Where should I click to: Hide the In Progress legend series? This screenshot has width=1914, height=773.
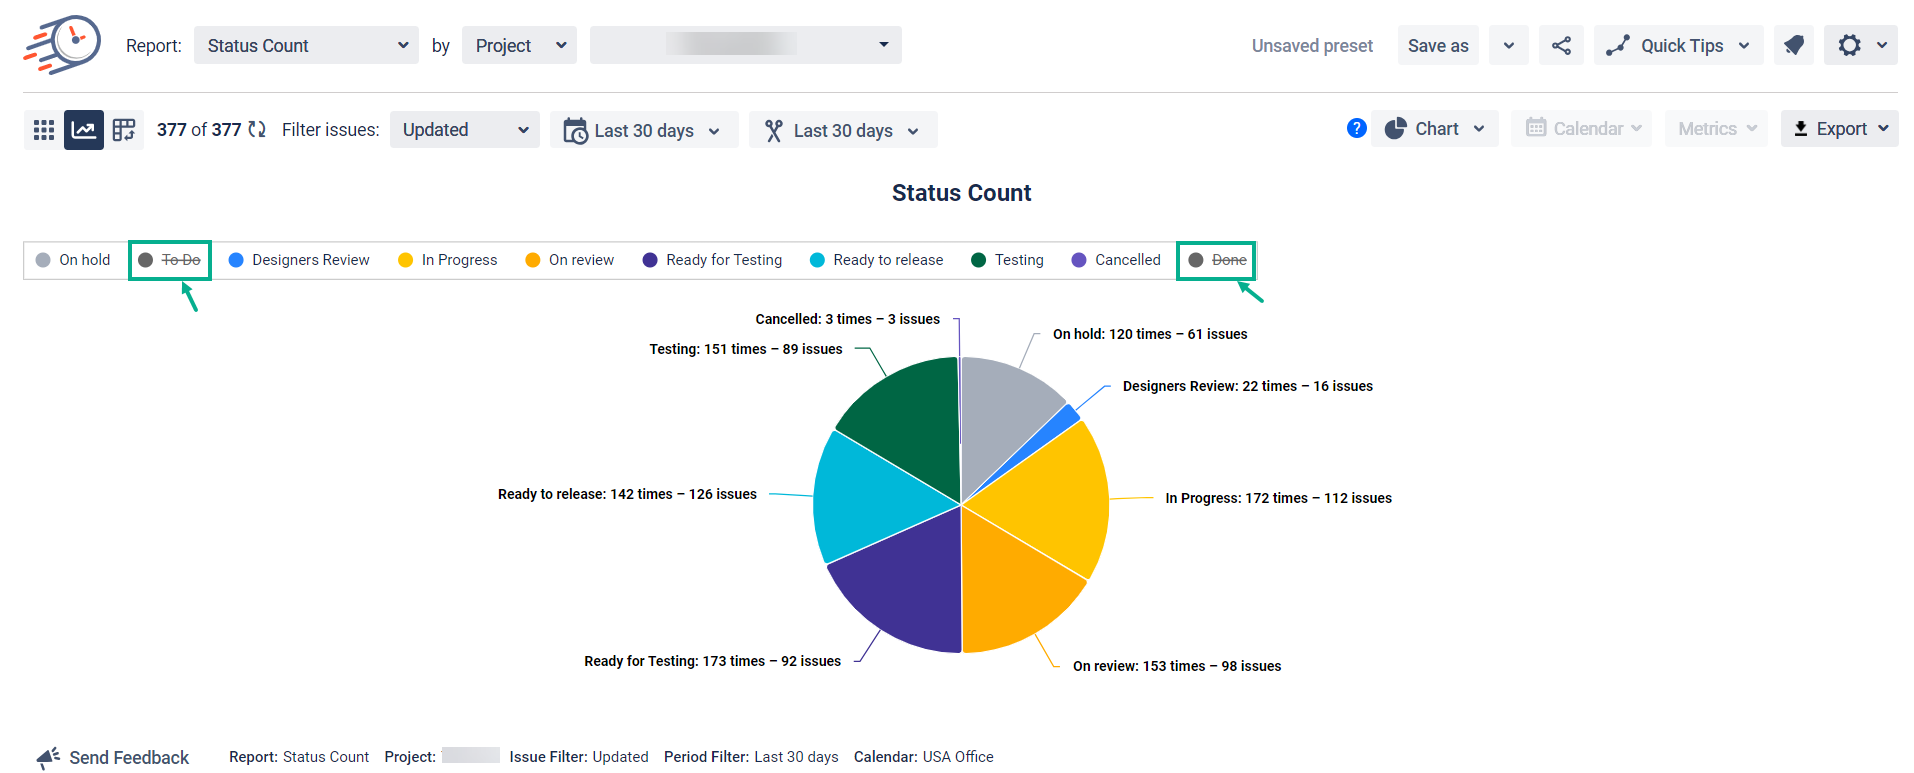pos(447,260)
